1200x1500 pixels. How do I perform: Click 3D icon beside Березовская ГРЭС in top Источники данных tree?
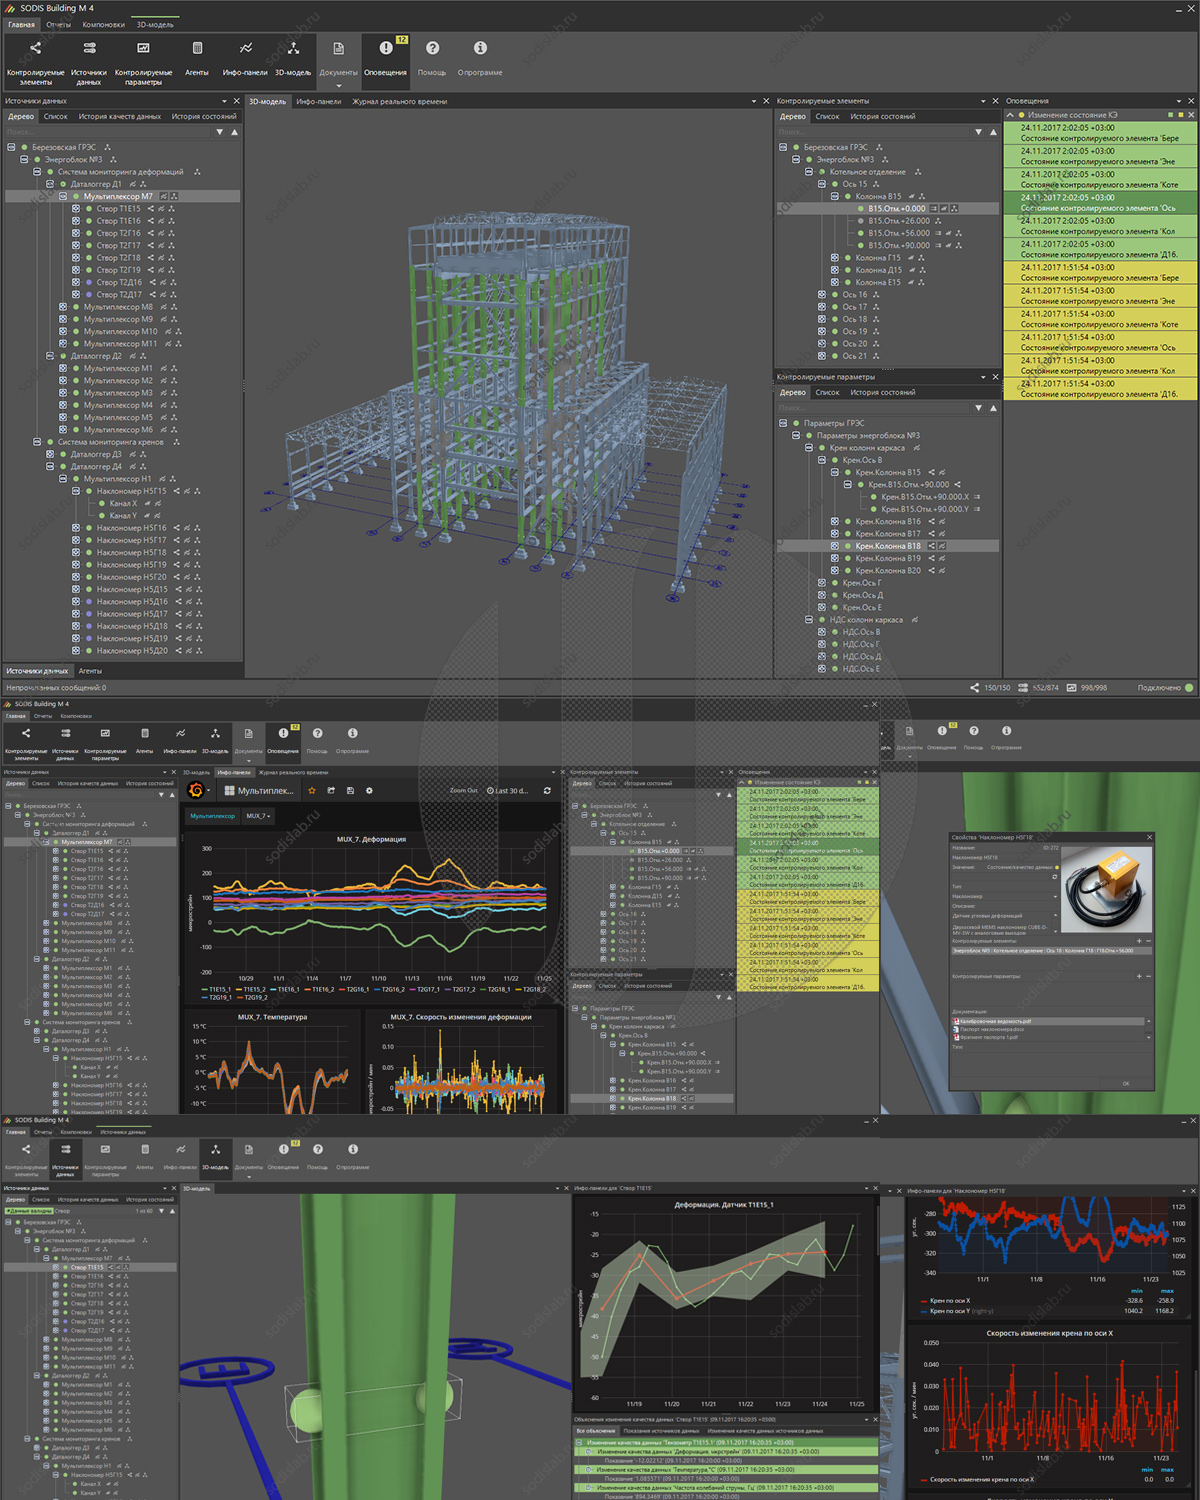[108, 148]
